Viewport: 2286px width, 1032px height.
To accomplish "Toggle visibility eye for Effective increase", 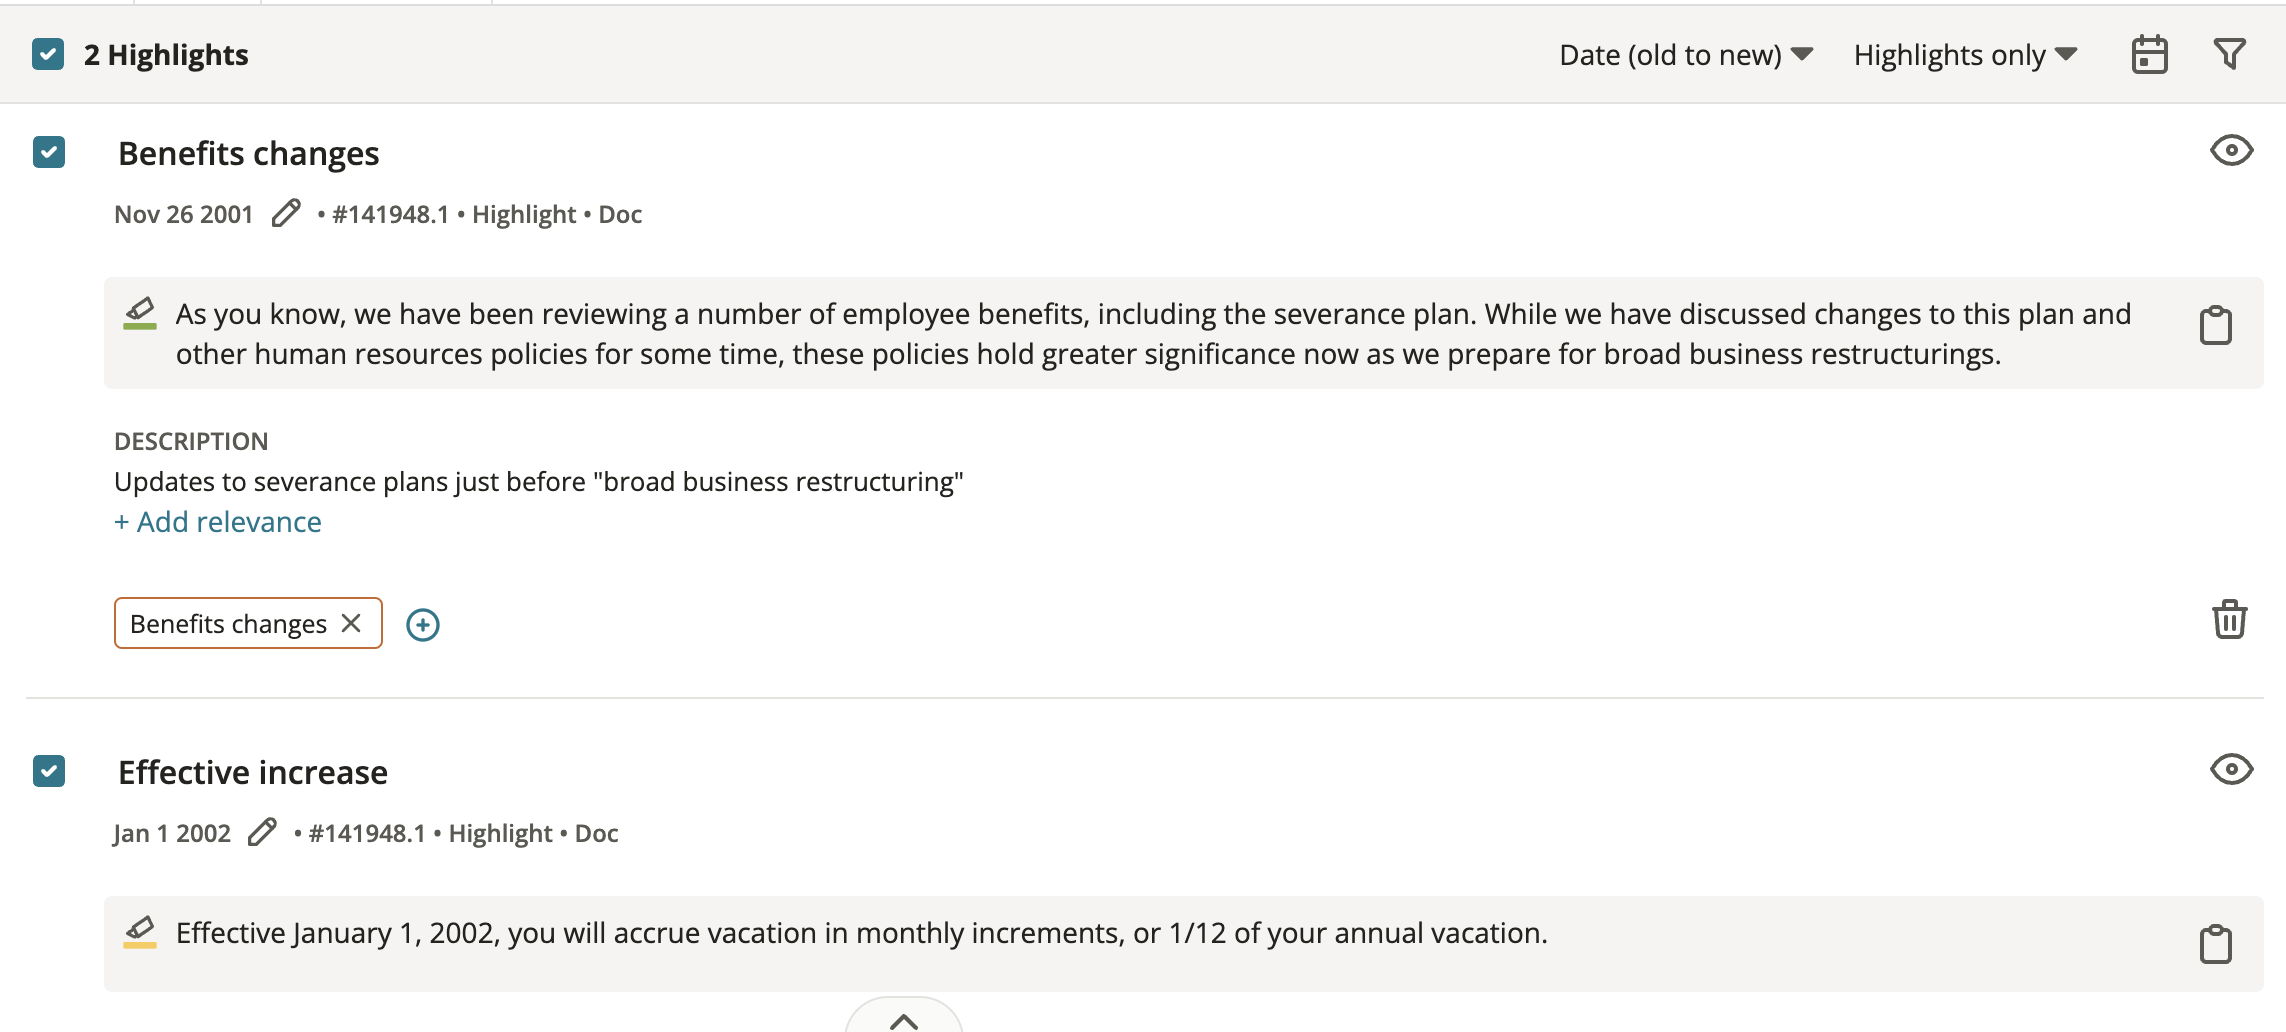I will pos(2231,769).
